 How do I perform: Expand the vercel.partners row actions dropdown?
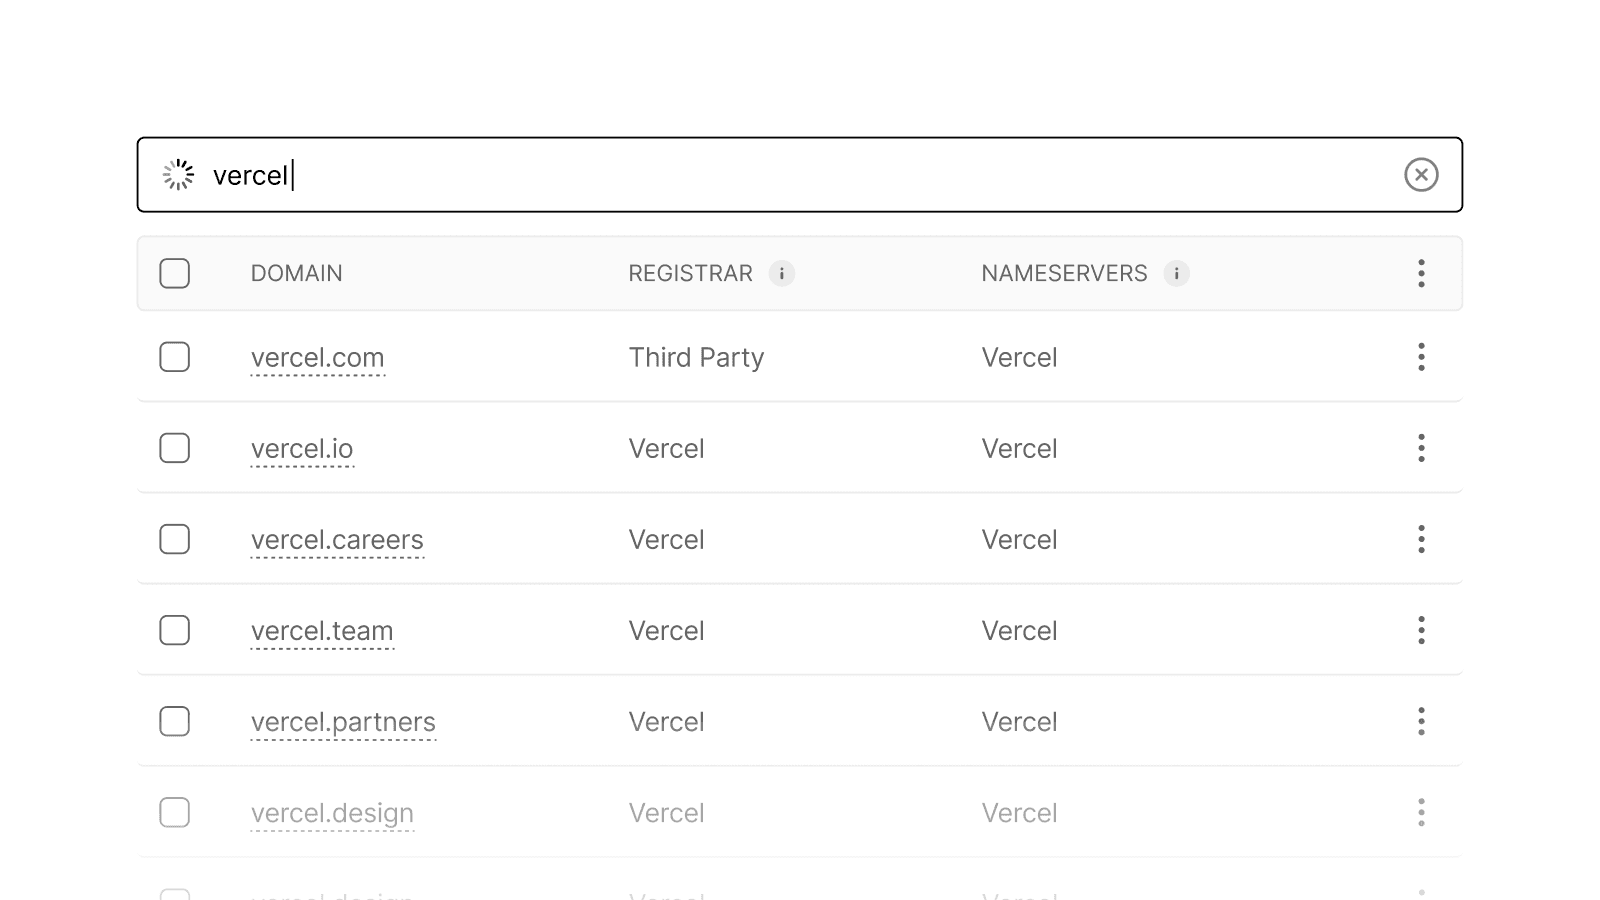(1421, 721)
